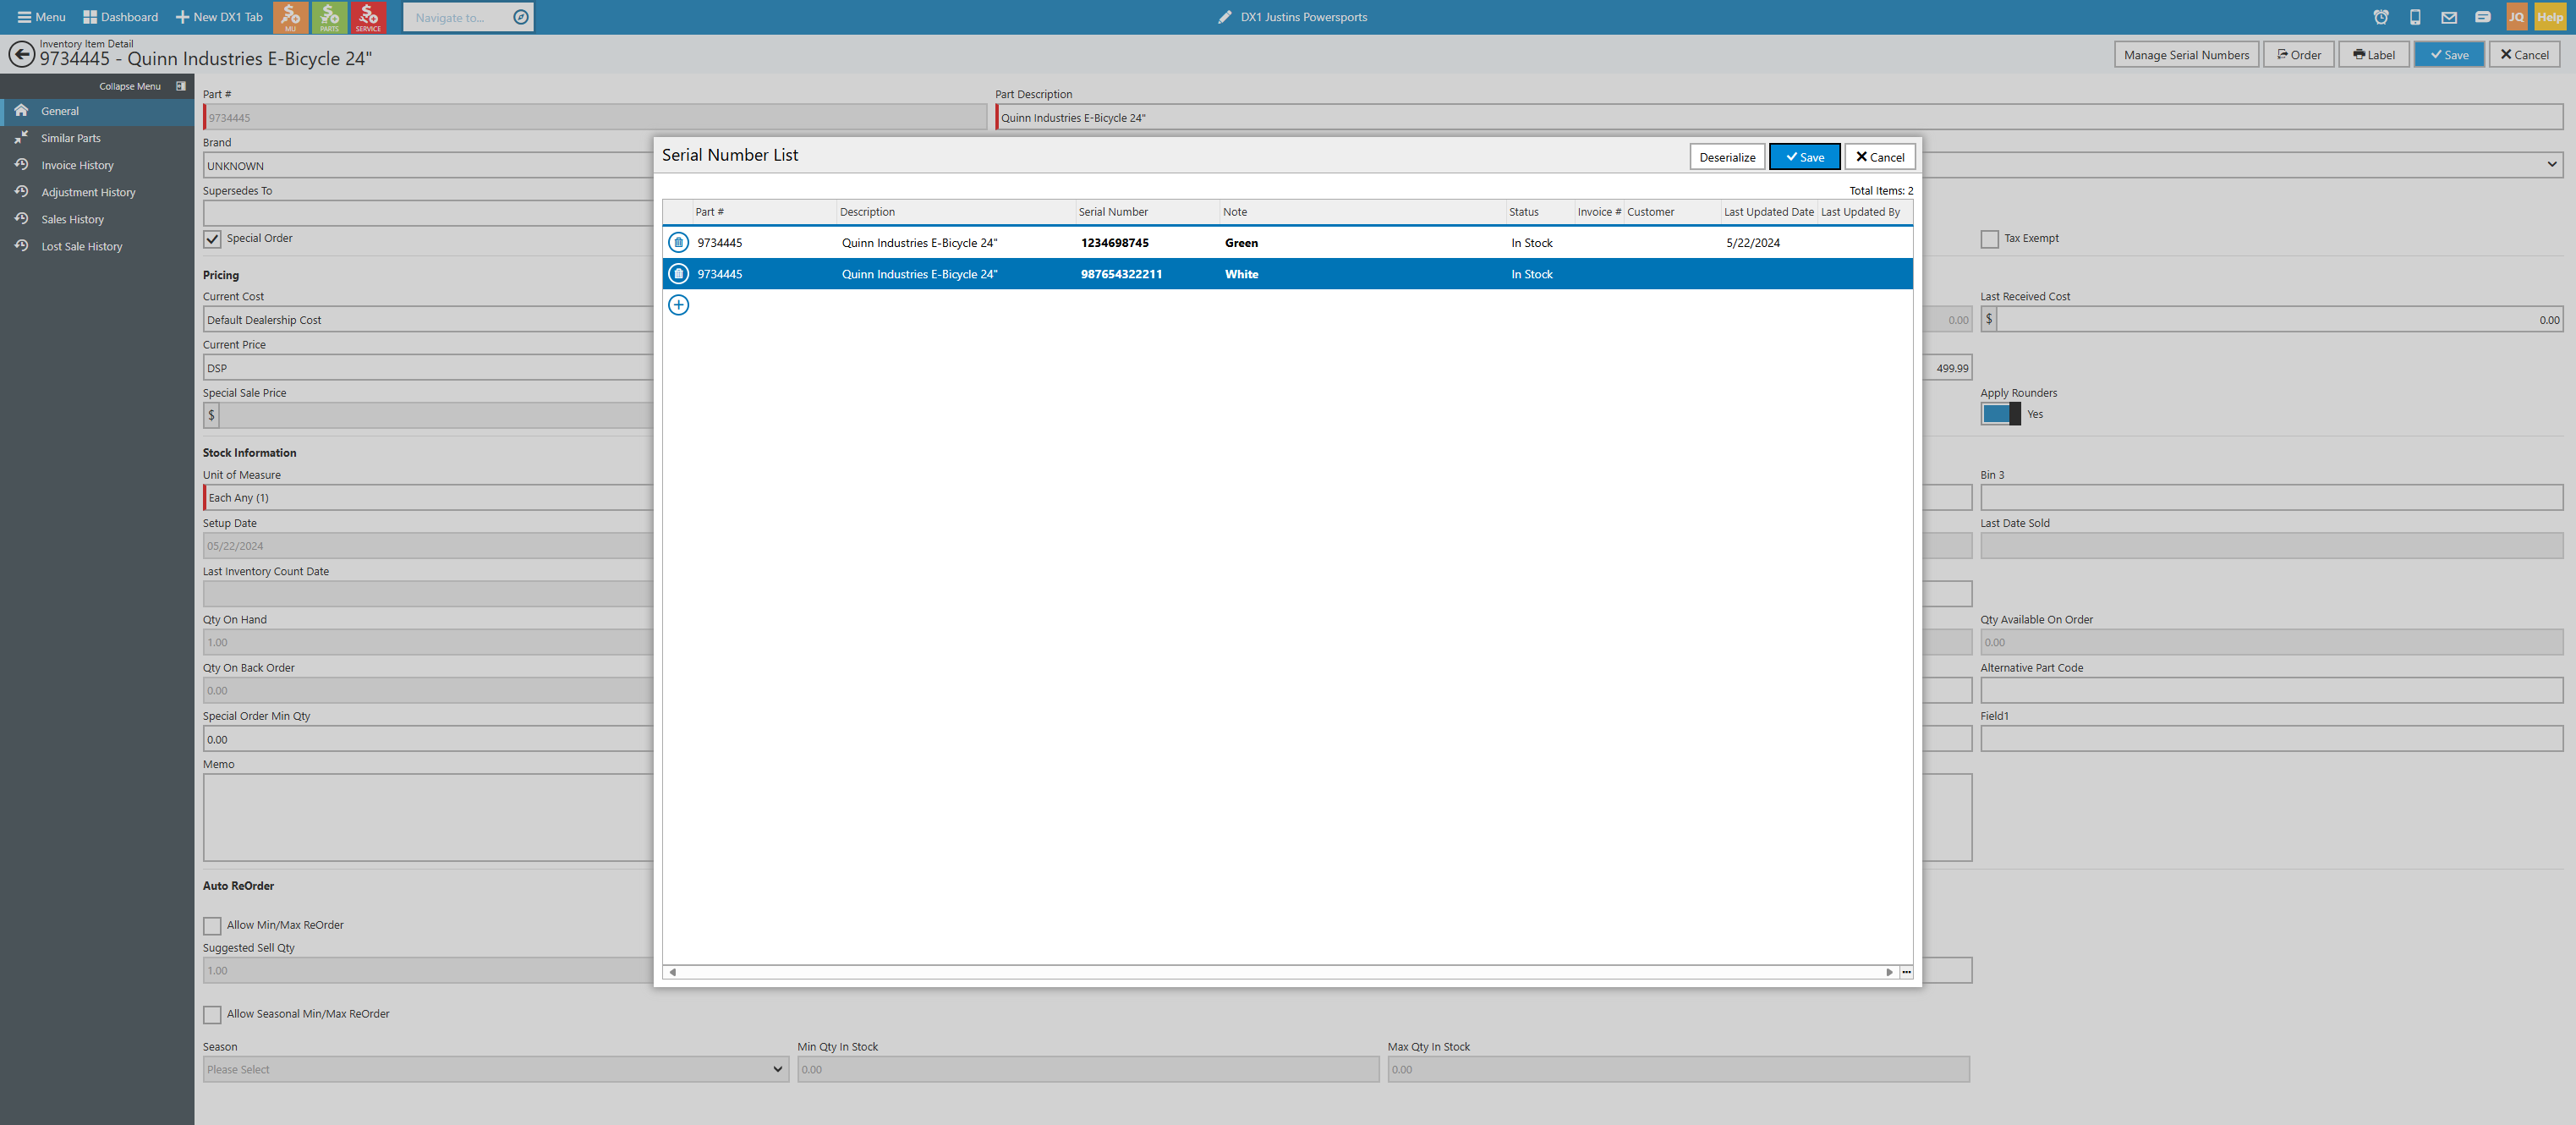Open Sales History in the sidebar
2576x1125 pixels.
97,219
